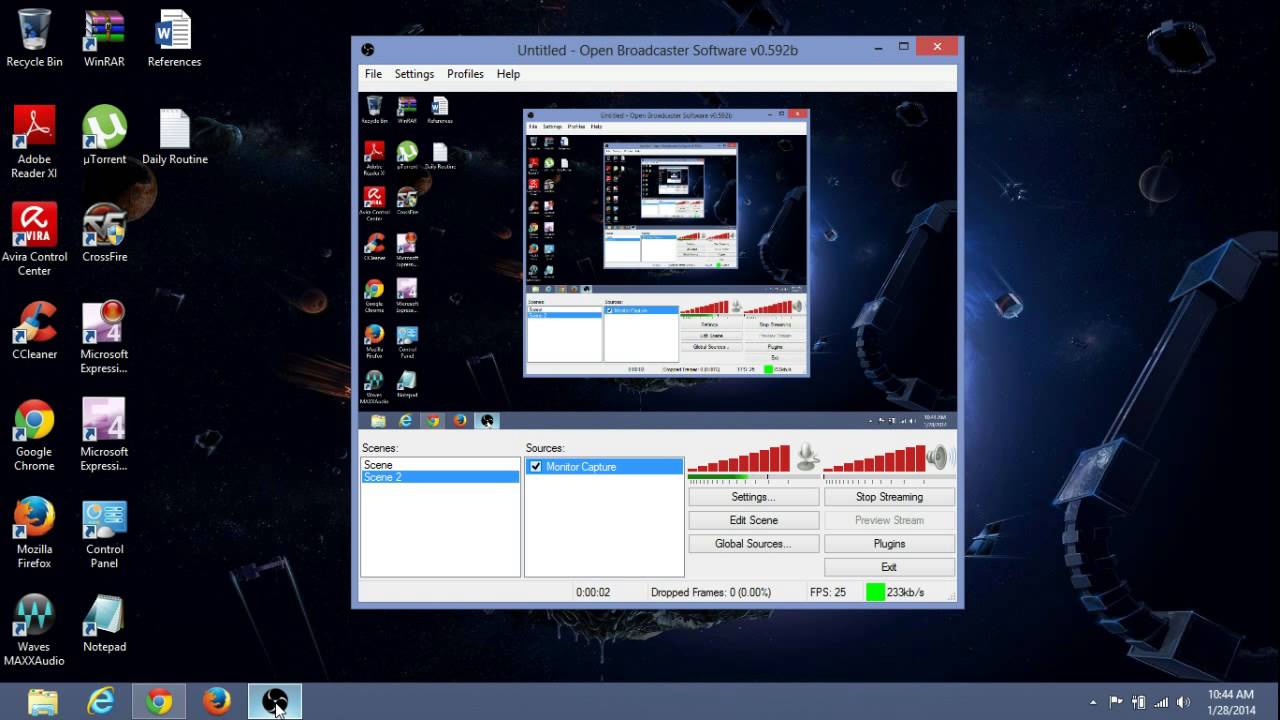This screenshot has width=1280, height=720.
Task: Click the '0:00:02' stream timer
Action: click(x=593, y=592)
